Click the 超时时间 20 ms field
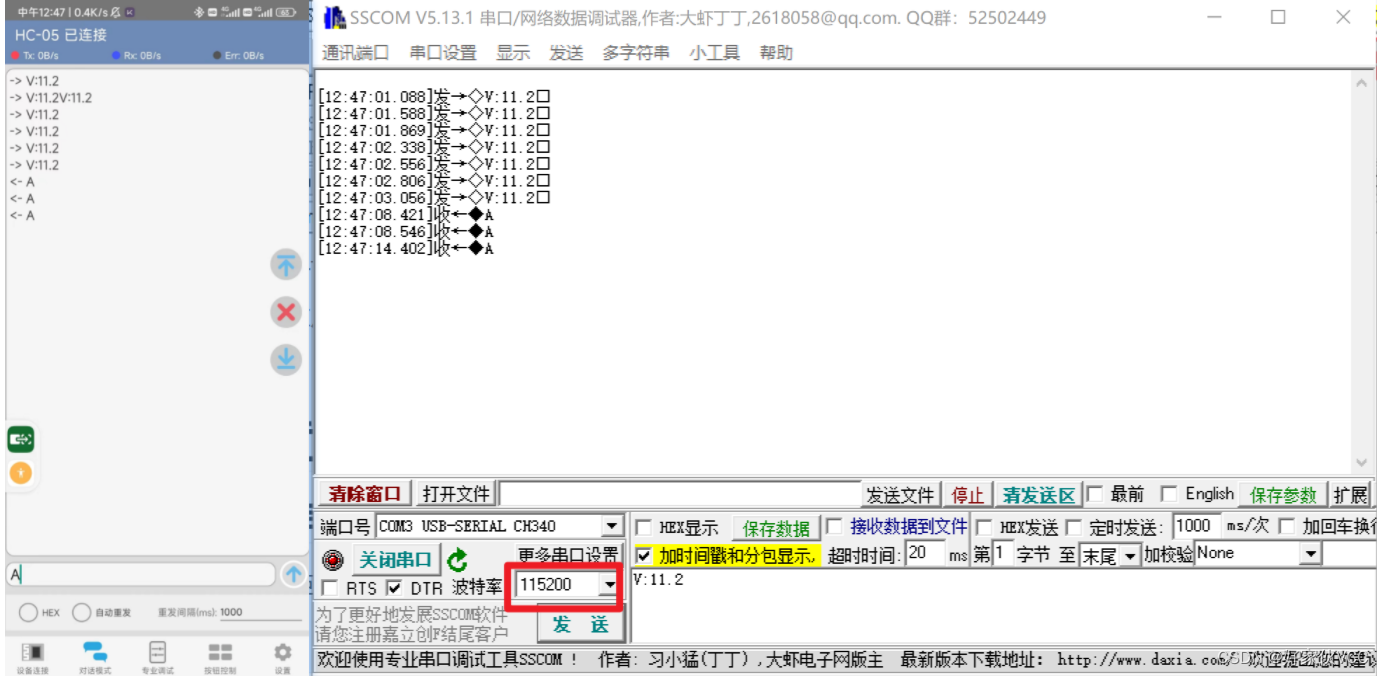 tap(925, 554)
